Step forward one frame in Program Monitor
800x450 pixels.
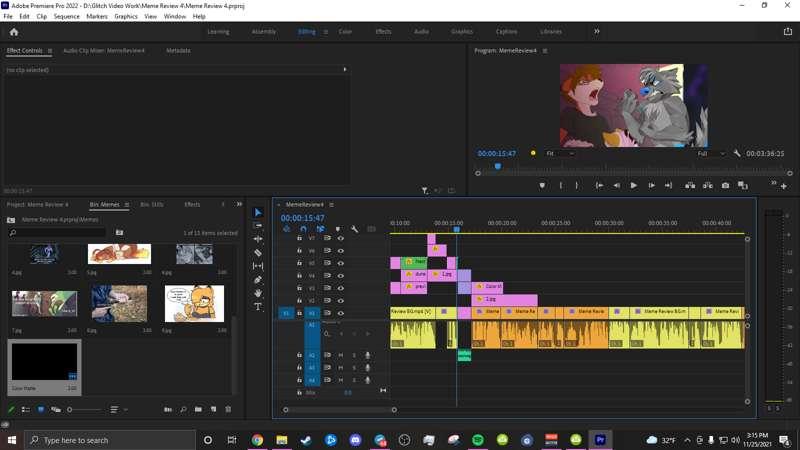(x=651, y=186)
